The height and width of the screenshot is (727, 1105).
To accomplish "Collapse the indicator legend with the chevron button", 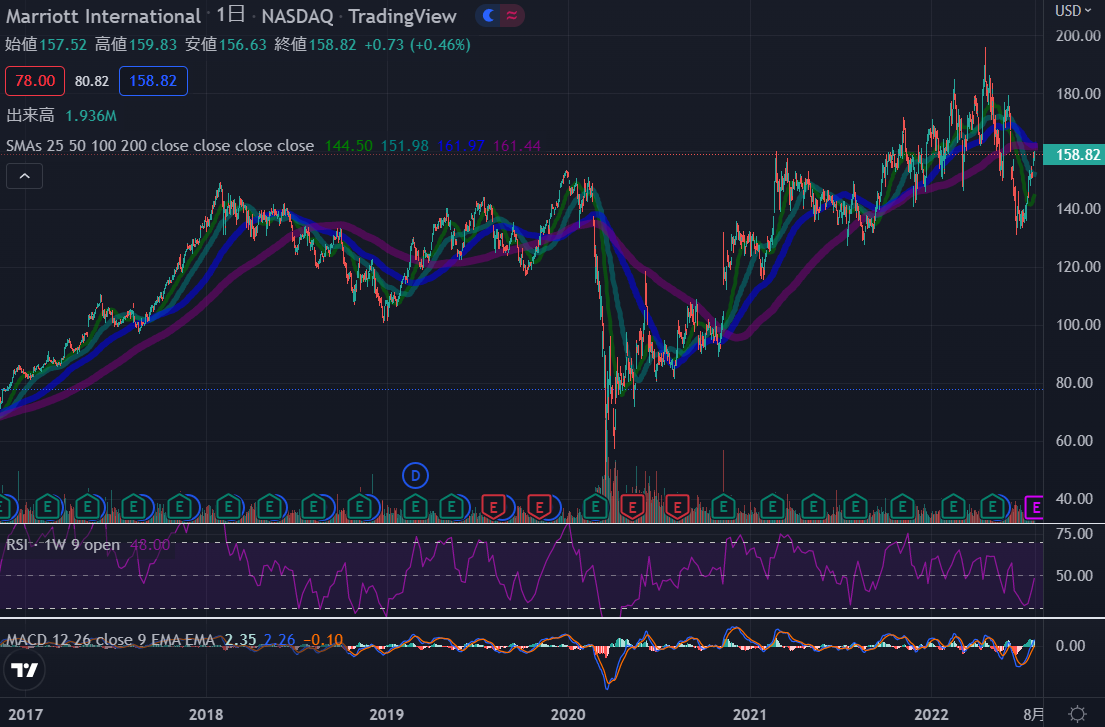I will click(x=25, y=176).
